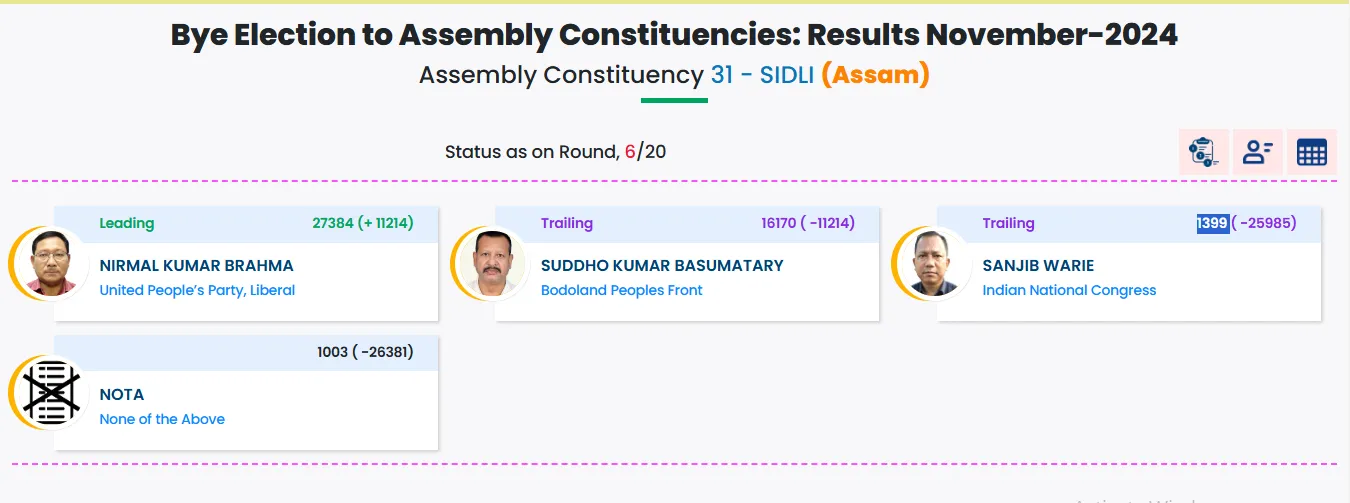Screen dimensions: 1350x503
Task: Select the SANJIB WARIE name
Action: click(x=1038, y=265)
